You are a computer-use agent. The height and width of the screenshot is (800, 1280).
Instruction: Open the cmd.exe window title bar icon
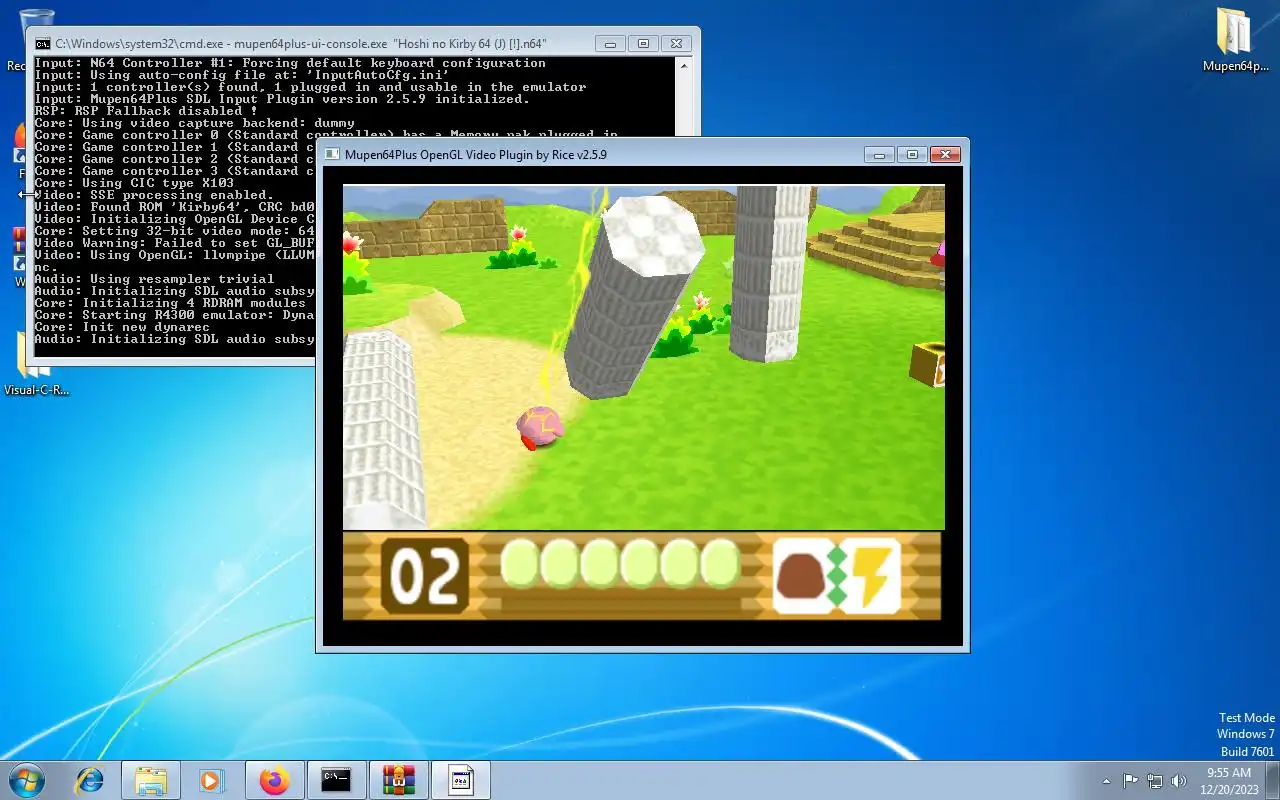(x=43, y=44)
